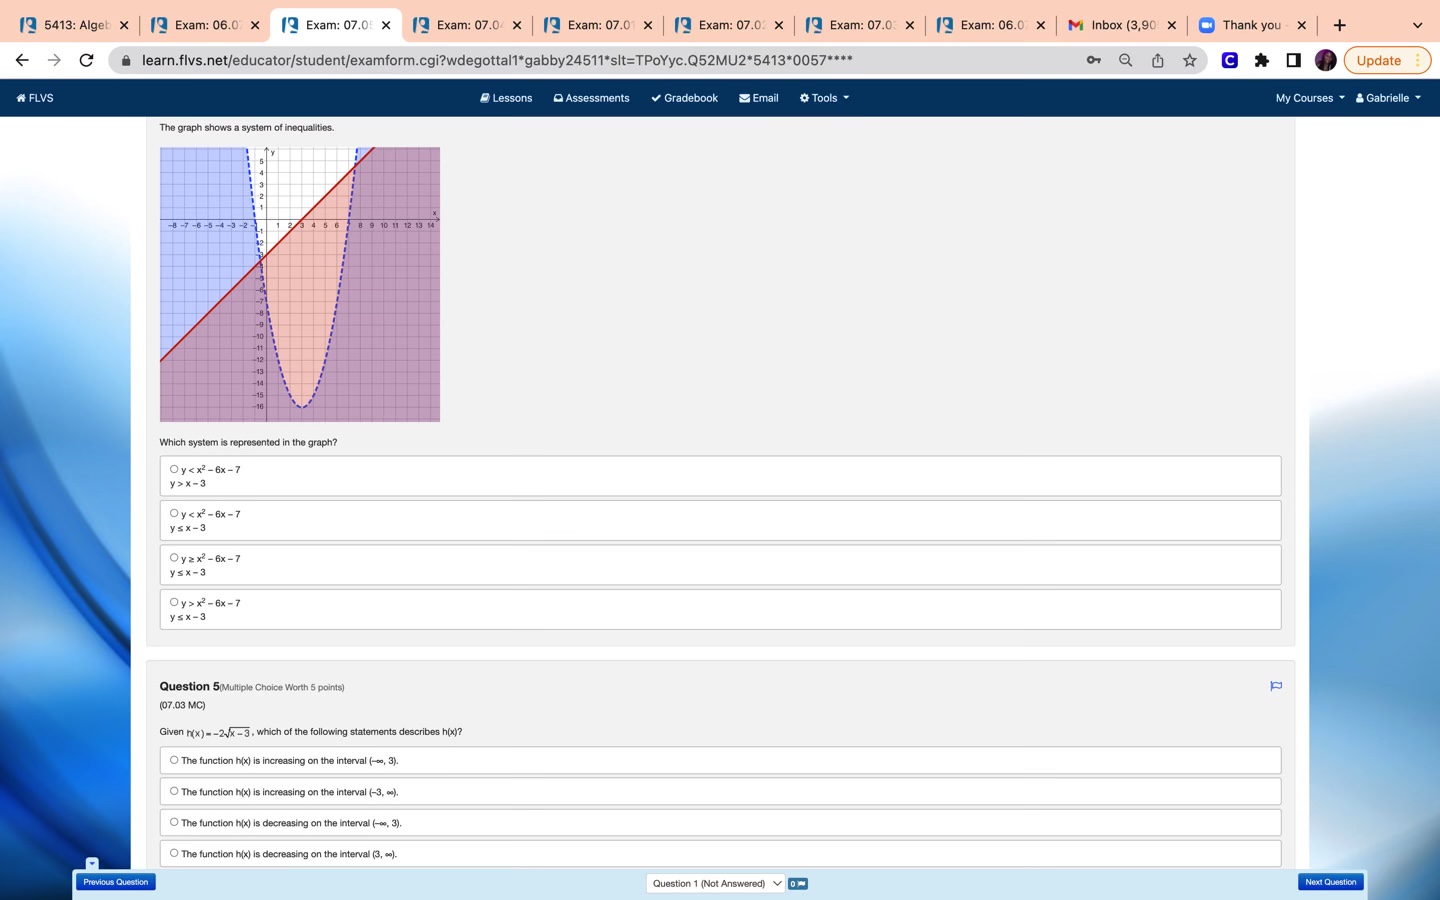Switch to the Thank you Zoom tab
1440x900 pixels.
coord(1251,25)
